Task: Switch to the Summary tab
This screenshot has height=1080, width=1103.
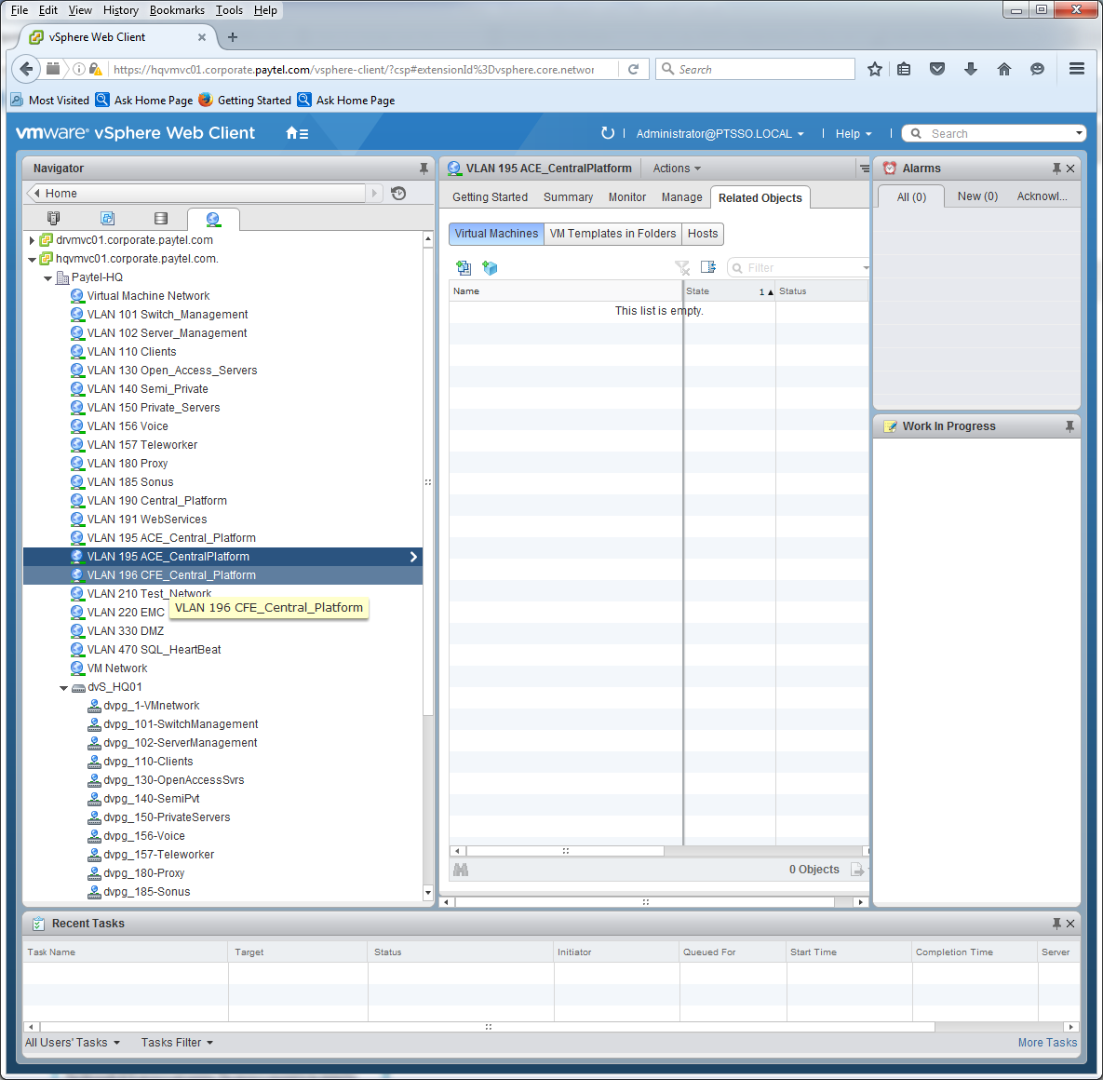Action: pyautogui.click(x=568, y=197)
